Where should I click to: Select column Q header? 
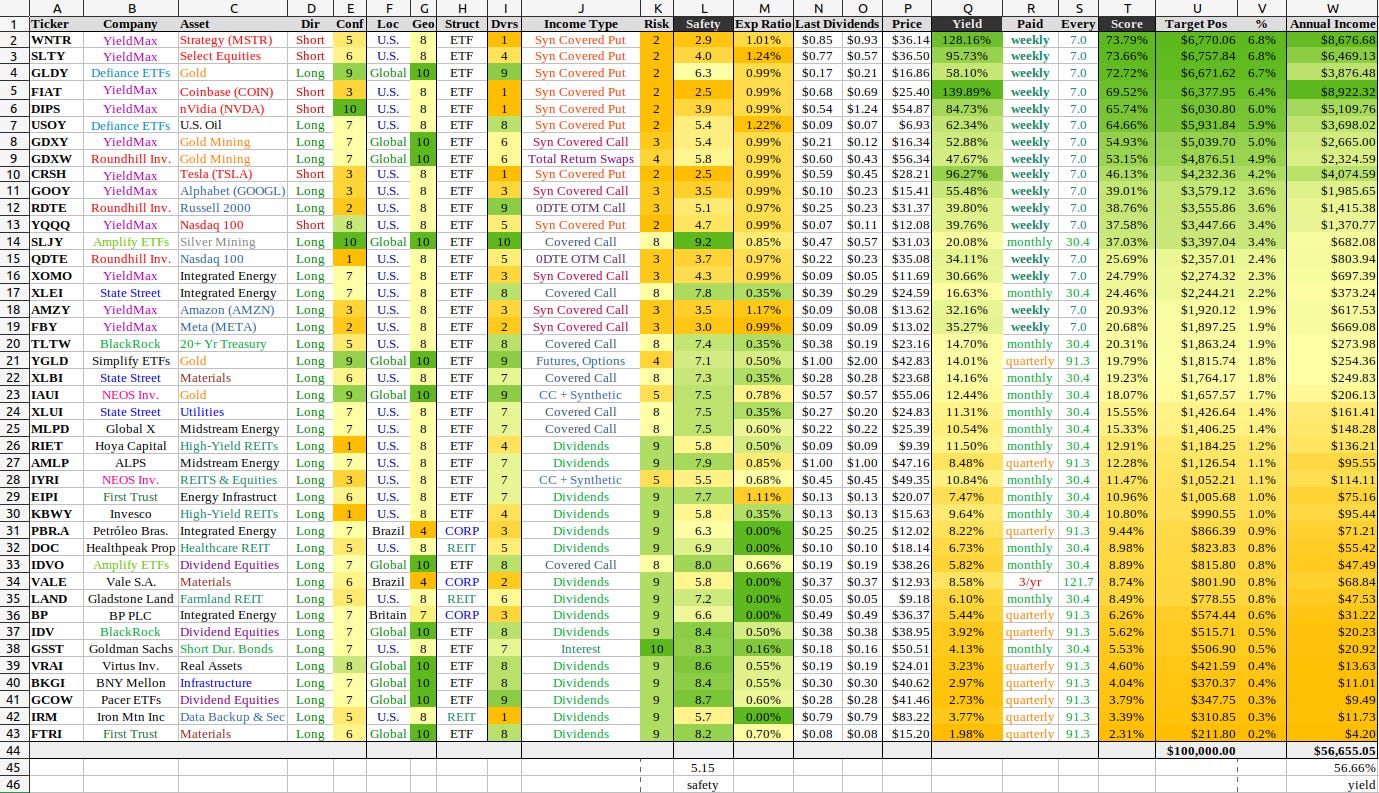coord(968,7)
